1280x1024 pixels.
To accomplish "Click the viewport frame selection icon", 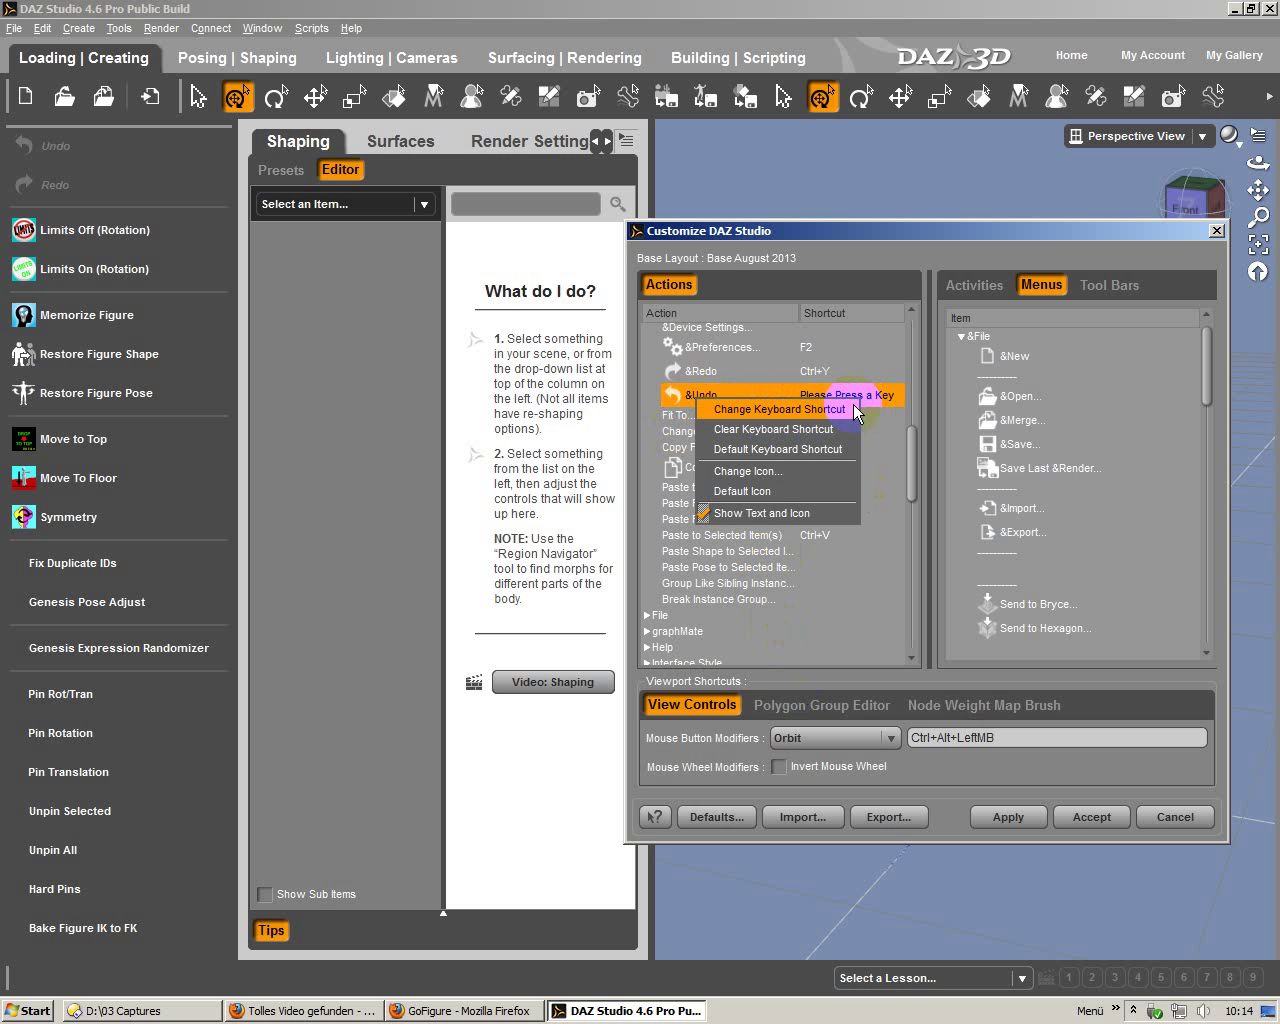I will (1258, 244).
